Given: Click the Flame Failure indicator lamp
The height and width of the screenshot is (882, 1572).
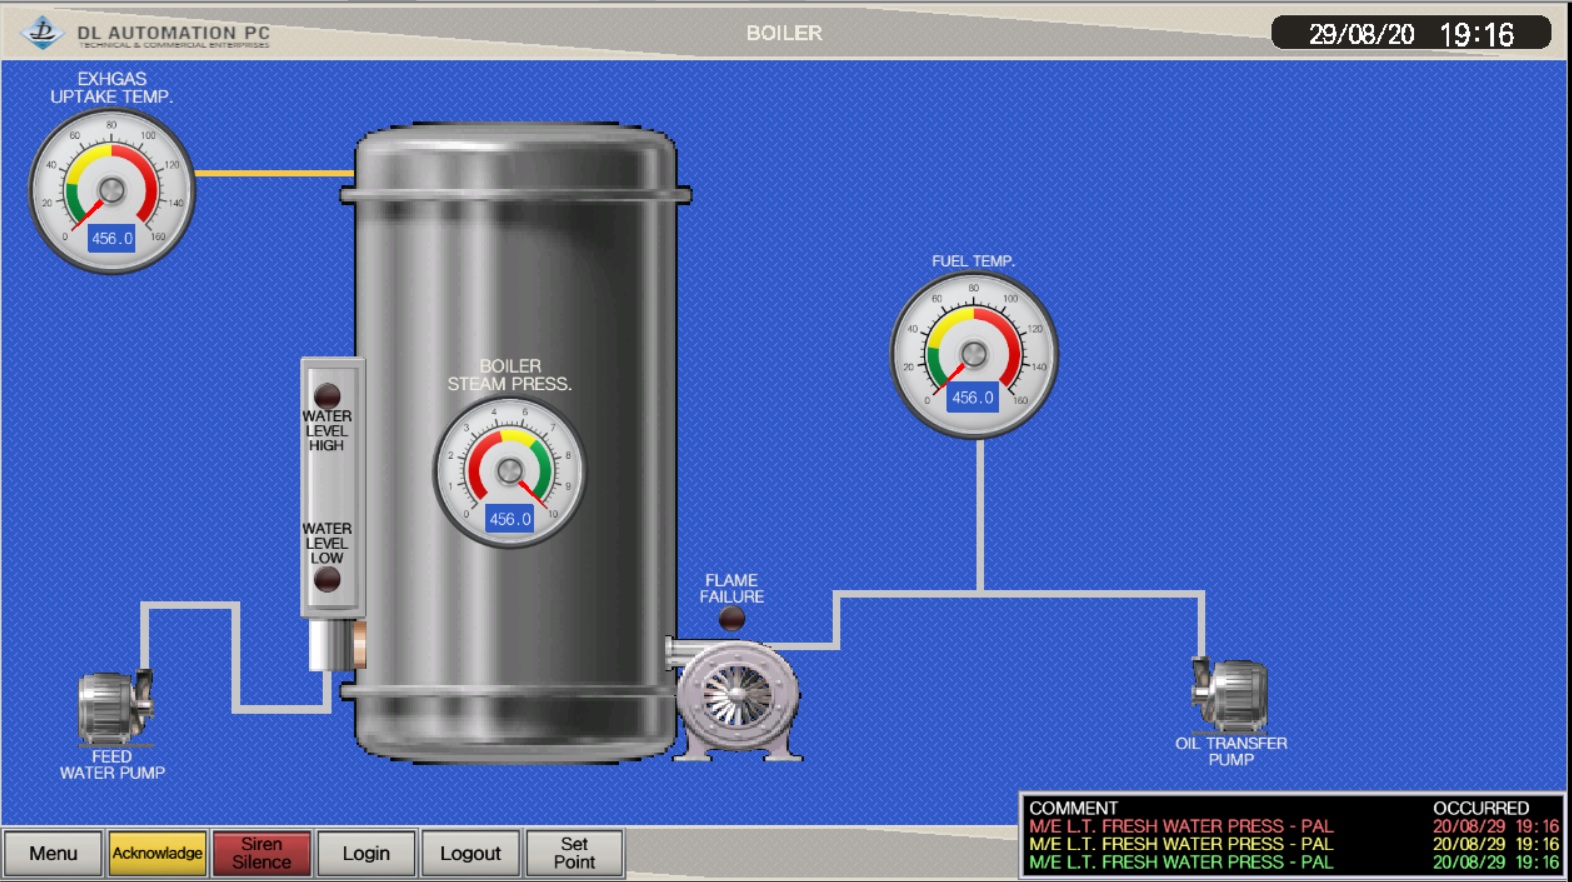Looking at the screenshot, I should [x=732, y=619].
